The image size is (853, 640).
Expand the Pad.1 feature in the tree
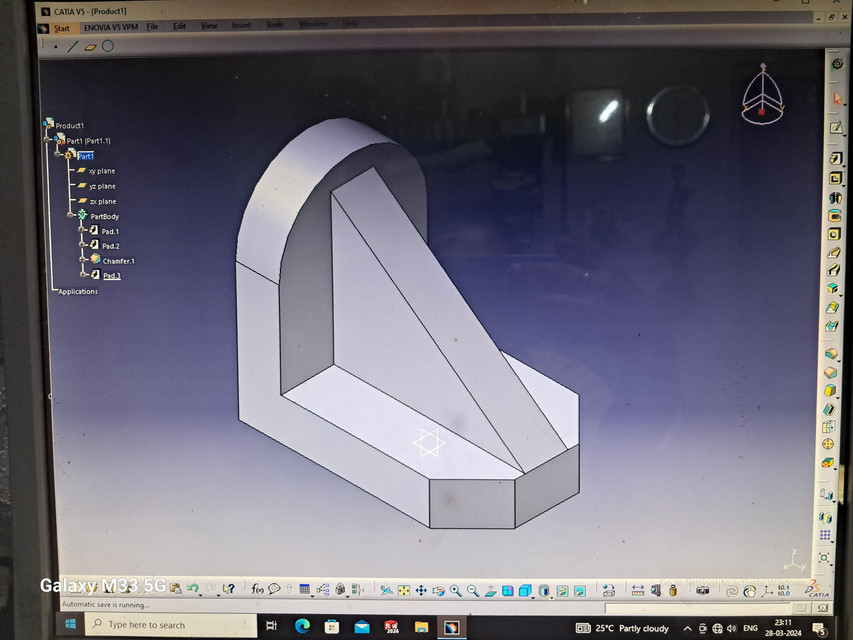[82, 231]
